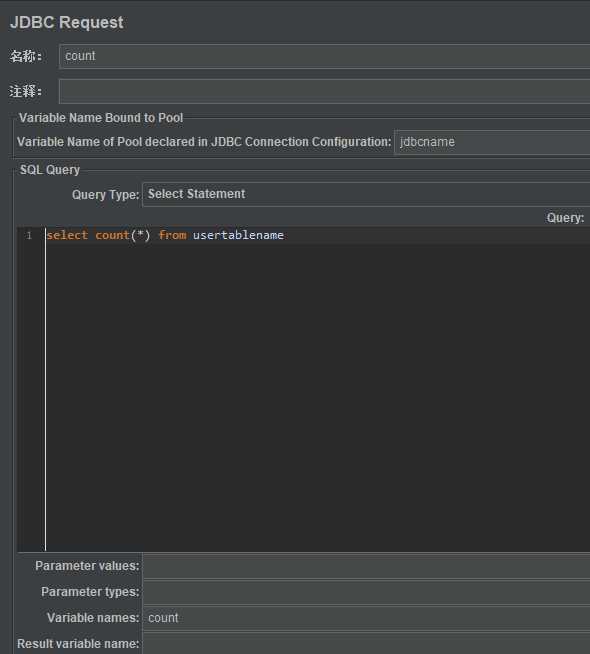Click the Parameter types field
590x654 pixels.
click(366, 592)
